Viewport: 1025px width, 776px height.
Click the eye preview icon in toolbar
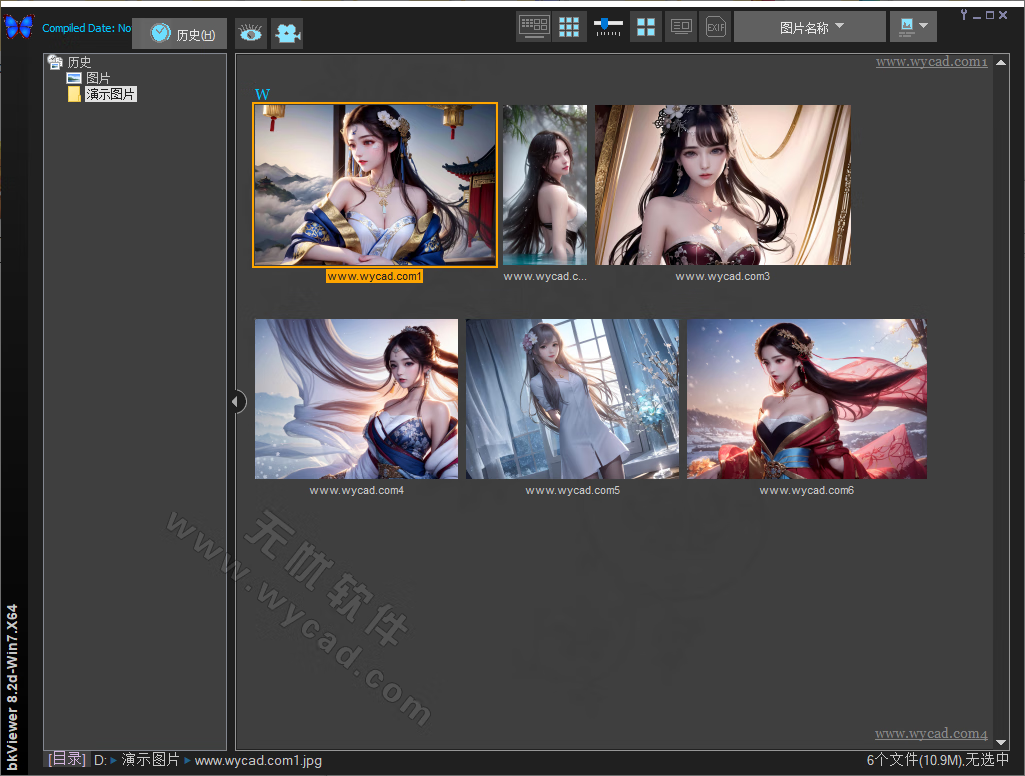click(x=250, y=32)
